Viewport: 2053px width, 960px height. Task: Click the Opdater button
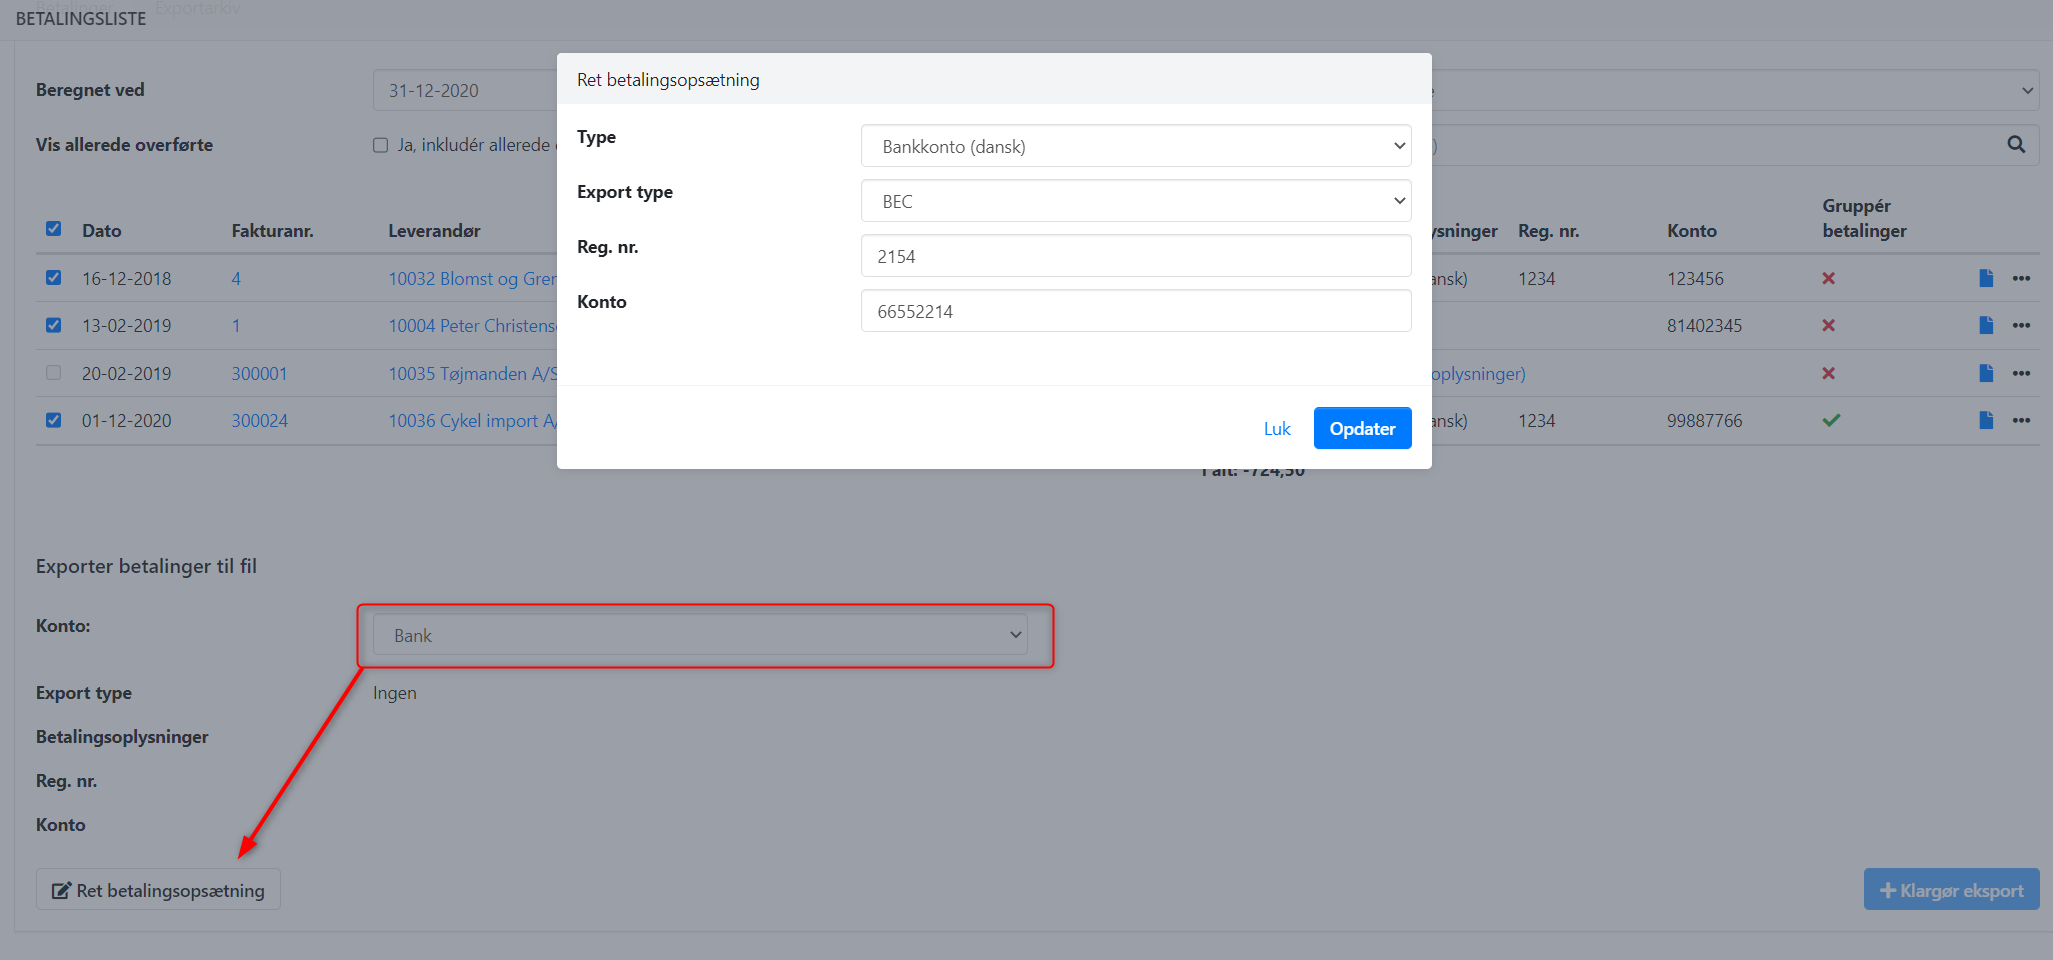pyautogui.click(x=1362, y=428)
